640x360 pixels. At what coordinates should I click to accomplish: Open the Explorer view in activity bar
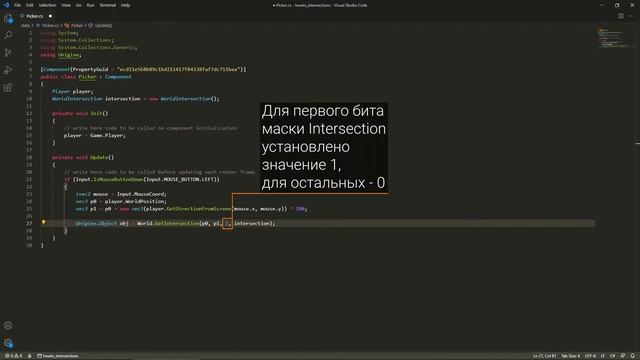(x=8, y=18)
